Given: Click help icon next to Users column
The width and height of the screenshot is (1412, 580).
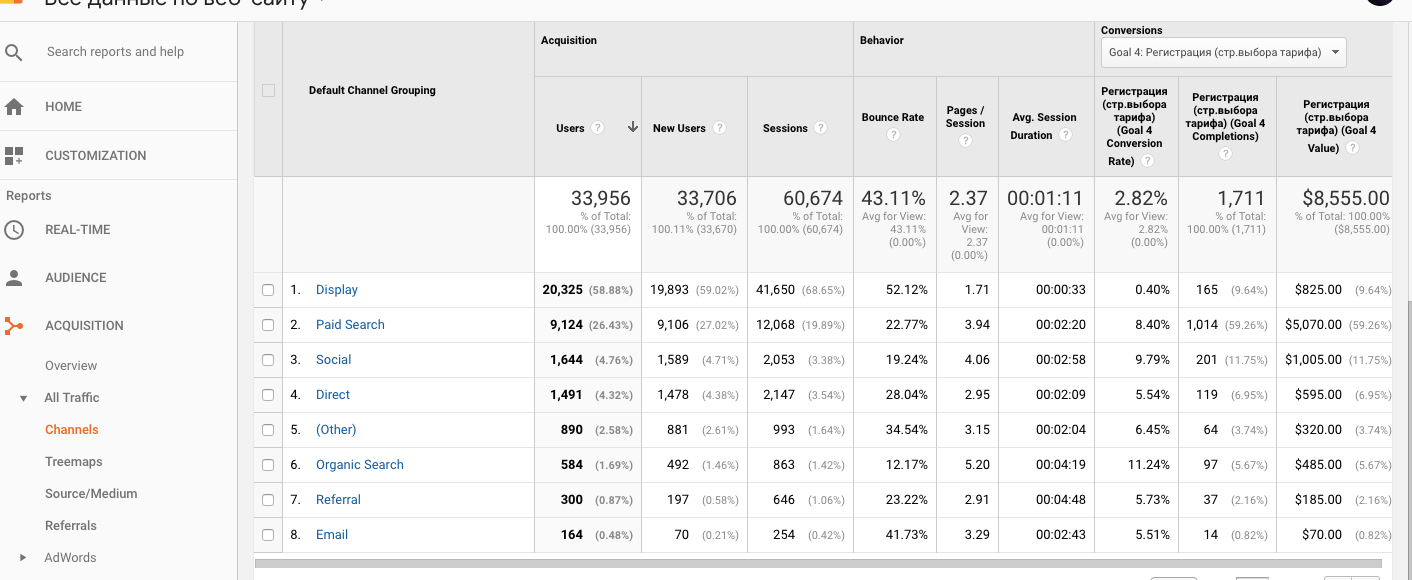Looking at the screenshot, I should point(597,128).
